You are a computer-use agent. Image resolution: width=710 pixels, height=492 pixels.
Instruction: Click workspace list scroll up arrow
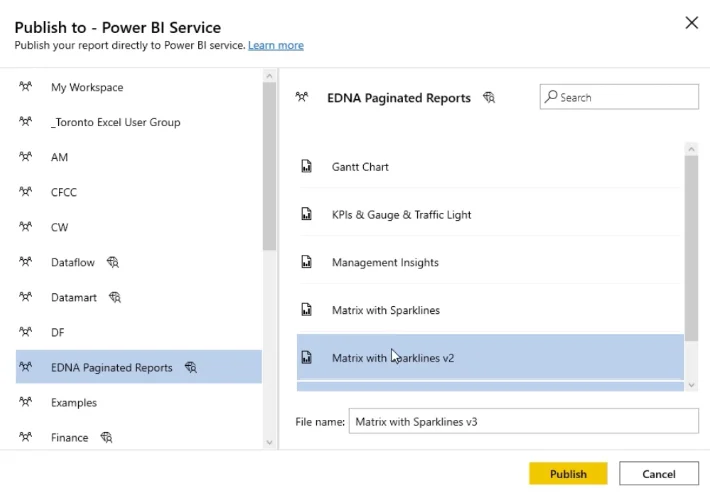coord(269,76)
